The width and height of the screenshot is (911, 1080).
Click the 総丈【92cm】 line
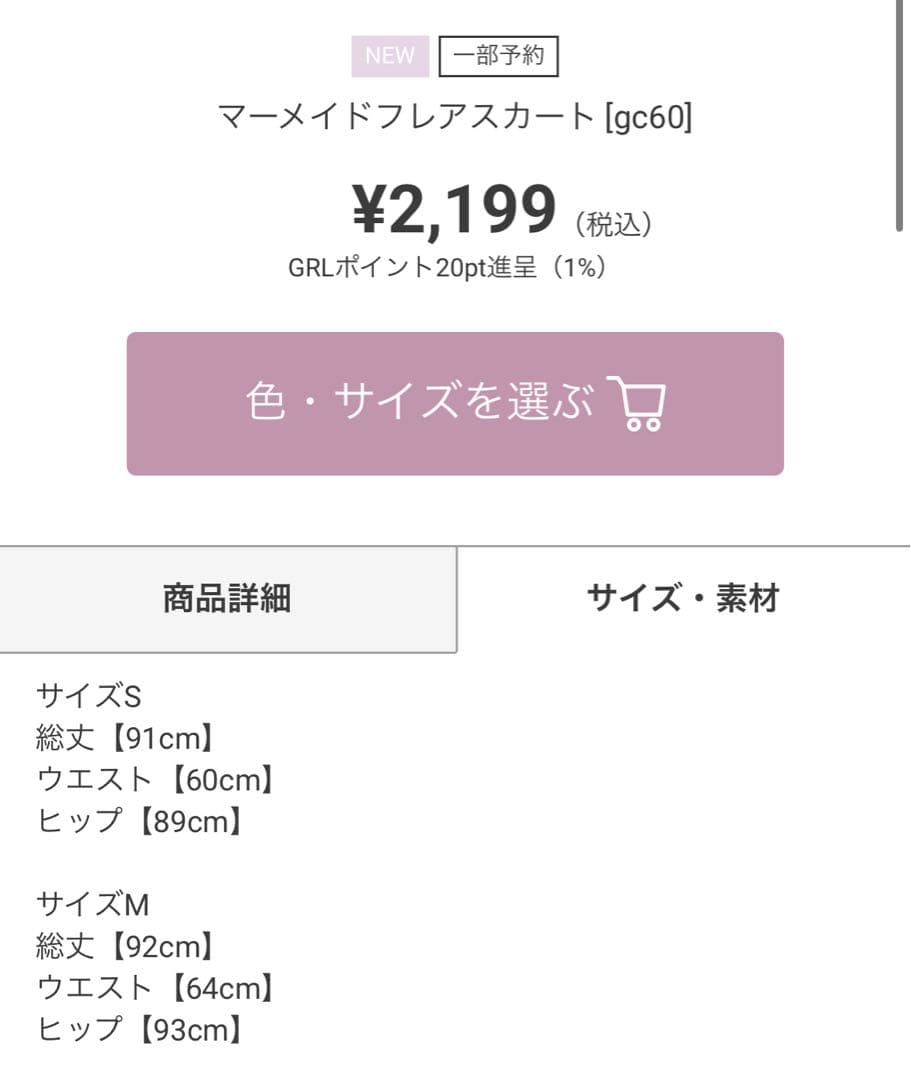pos(126,946)
